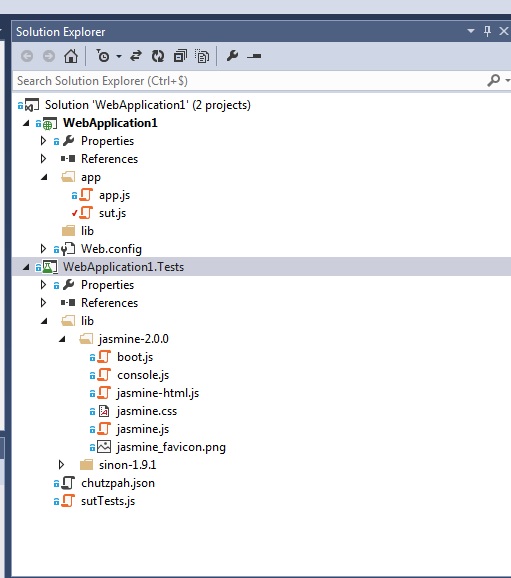Click the sut.js JavaScript file icon
Image resolution: width=511 pixels, height=578 pixels.
(x=86, y=213)
